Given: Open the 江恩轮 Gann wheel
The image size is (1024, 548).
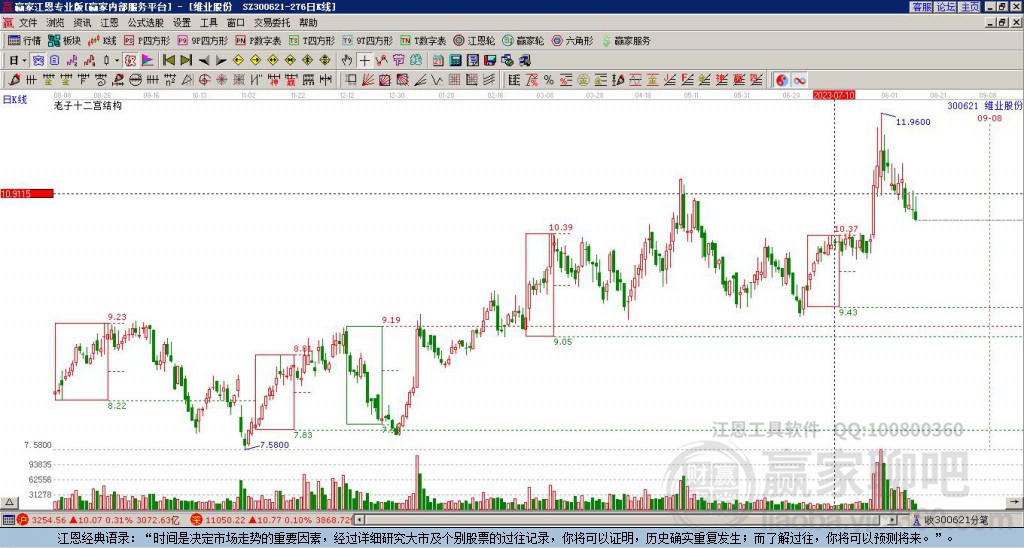Looking at the screenshot, I should coord(475,40).
